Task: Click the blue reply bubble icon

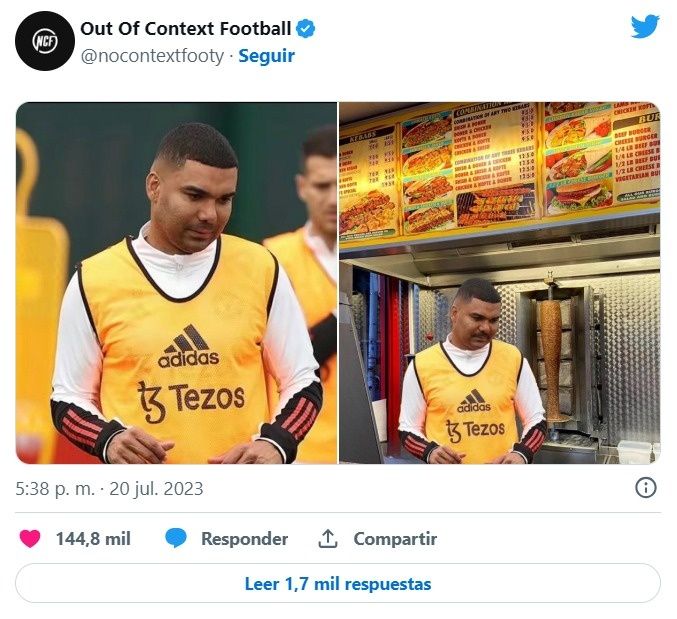Action: (176, 539)
